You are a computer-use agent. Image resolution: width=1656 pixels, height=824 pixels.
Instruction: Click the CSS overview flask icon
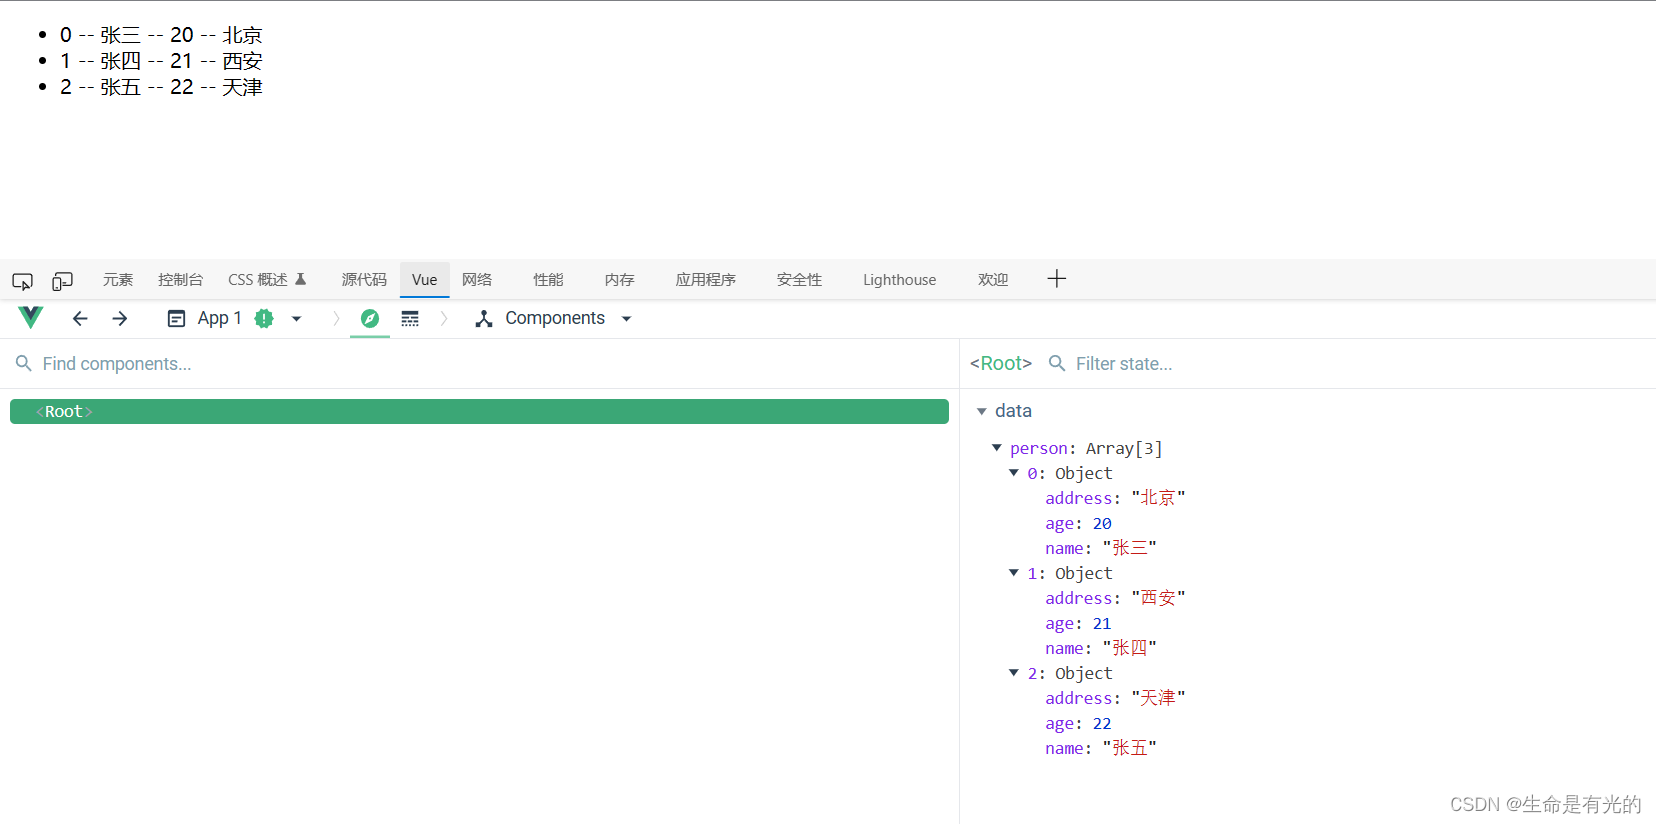point(300,279)
